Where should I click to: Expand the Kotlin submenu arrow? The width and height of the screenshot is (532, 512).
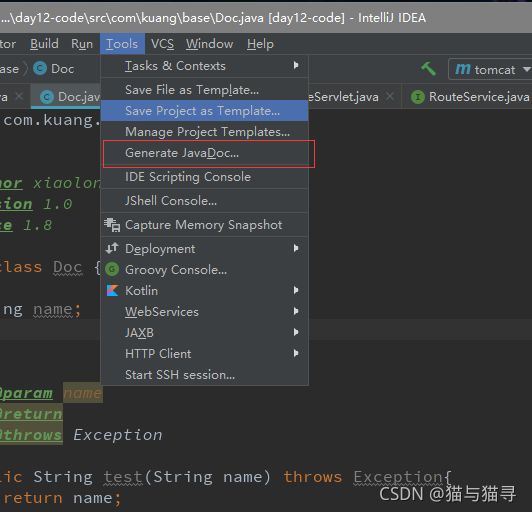click(296, 290)
